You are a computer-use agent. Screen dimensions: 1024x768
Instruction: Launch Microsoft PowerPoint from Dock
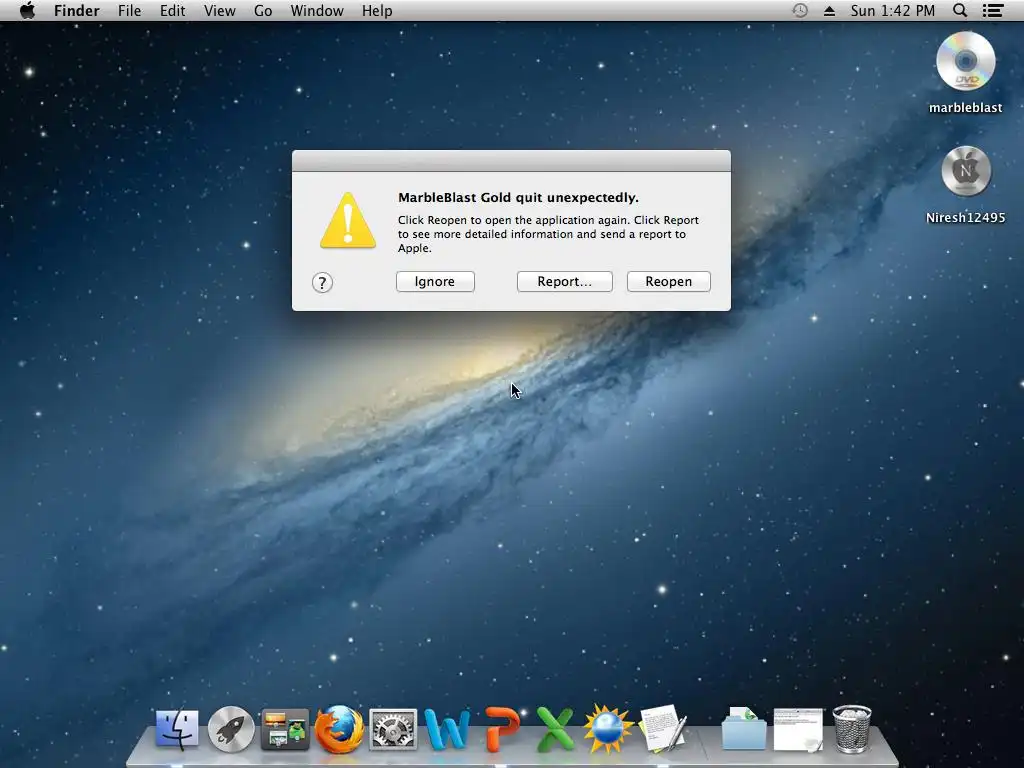pos(502,729)
